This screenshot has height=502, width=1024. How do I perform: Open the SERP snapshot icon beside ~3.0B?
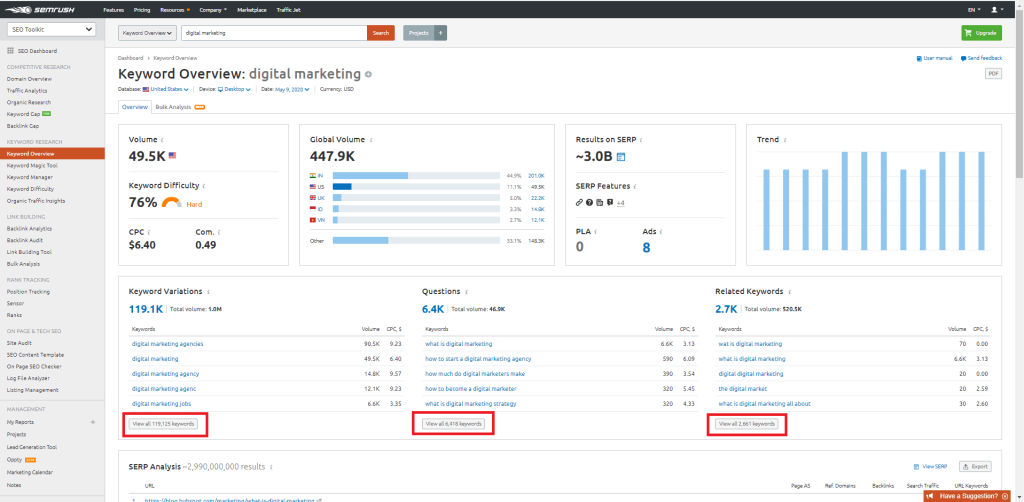(621, 157)
